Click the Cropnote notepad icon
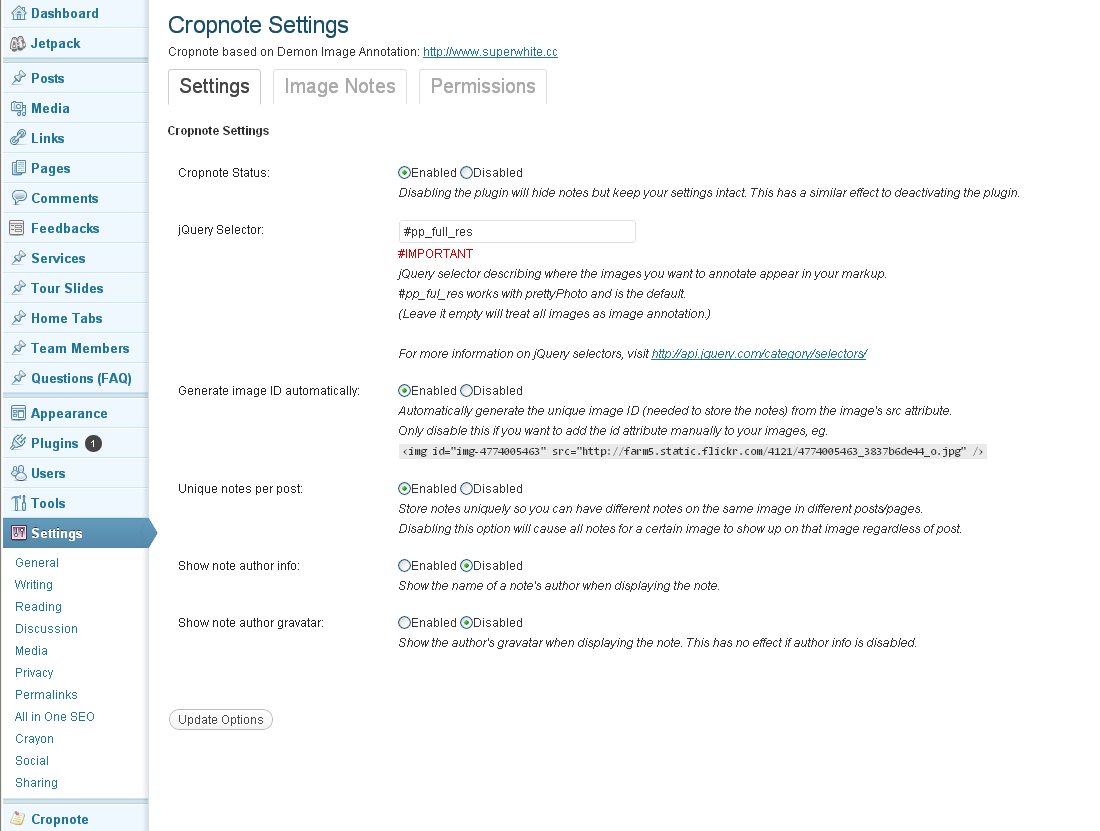This screenshot has height=831, width=1100. pos(18,819)
